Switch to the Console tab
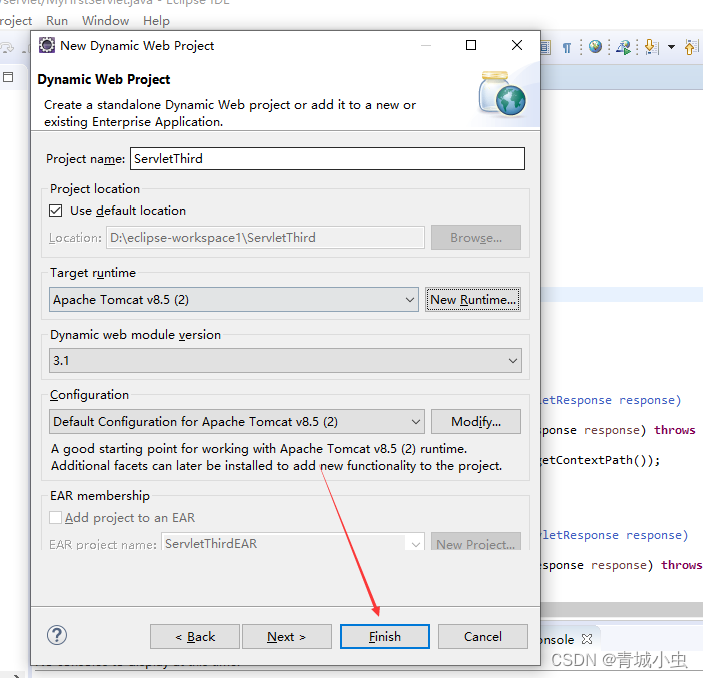The height and width of the screenshot is (678, 703). (x=558, y=639)
